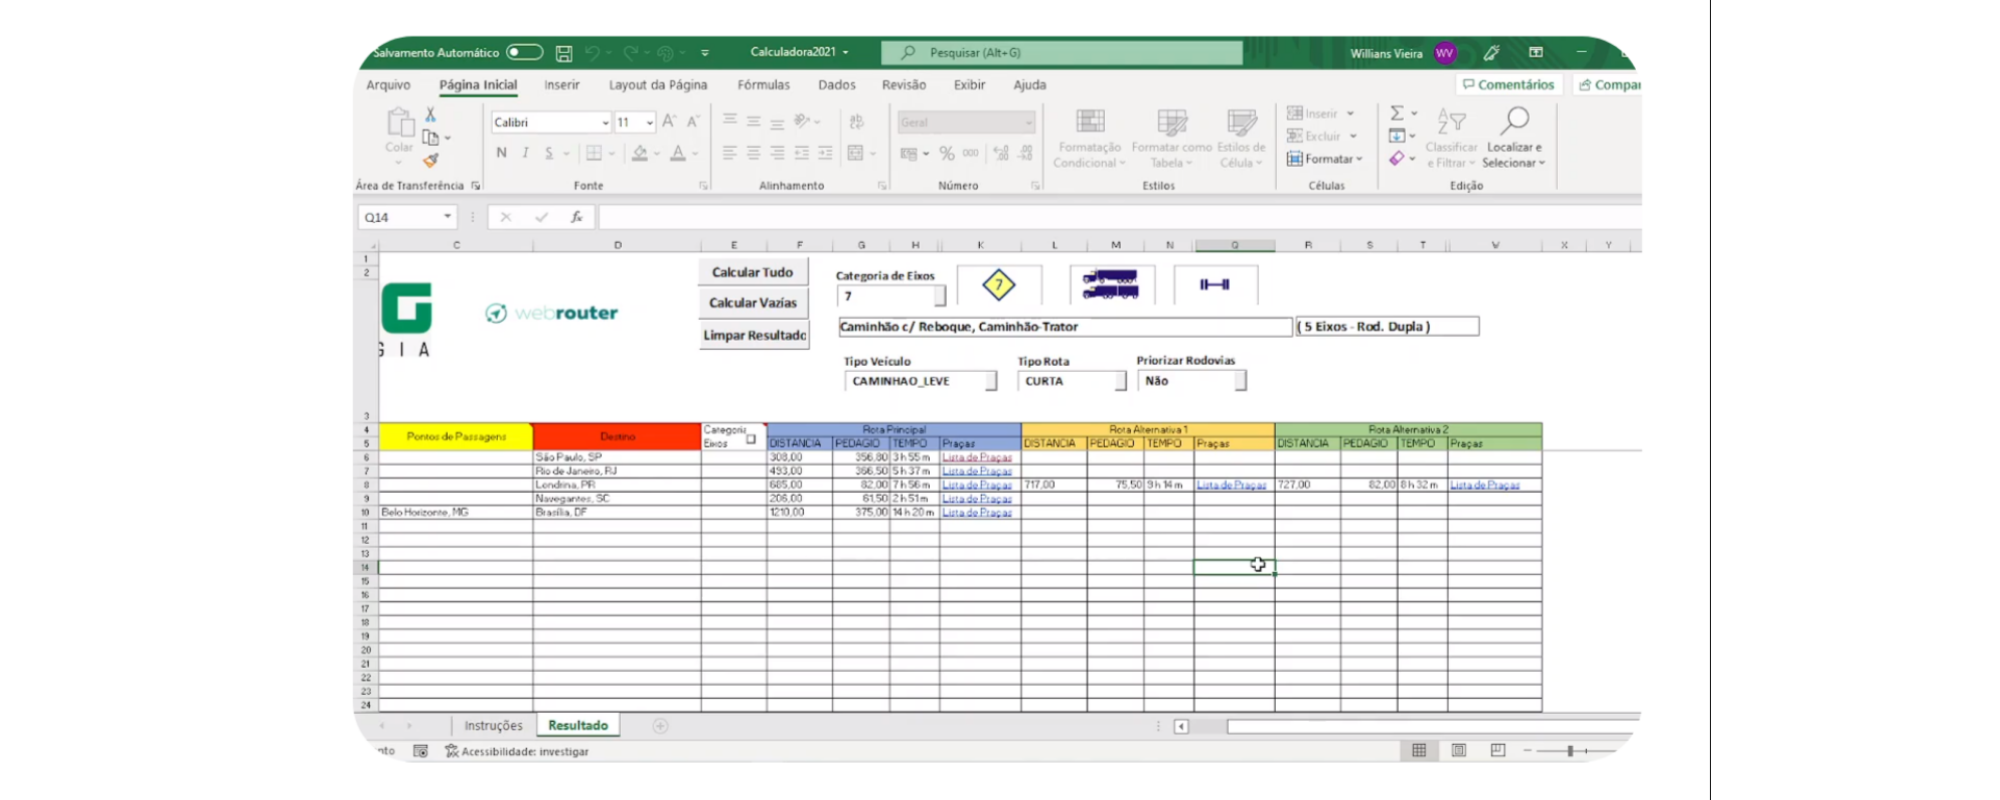
Task: Click the cell borders icon
Action: point(594,153)
